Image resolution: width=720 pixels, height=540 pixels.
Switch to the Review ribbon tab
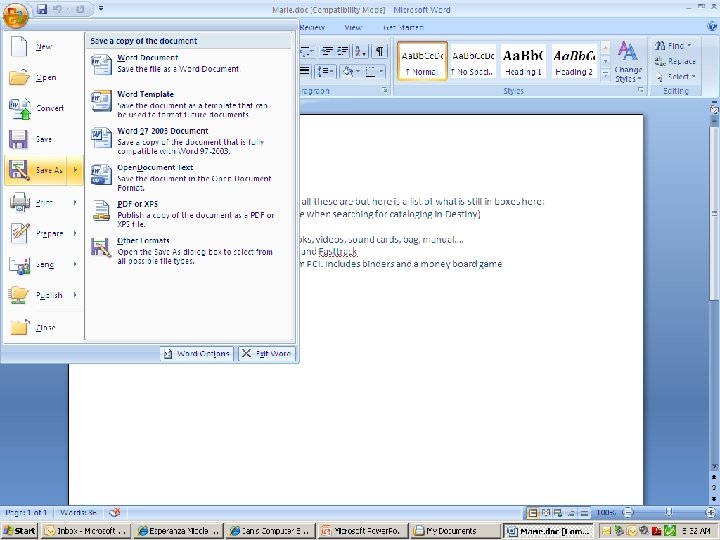pos(312,27)
